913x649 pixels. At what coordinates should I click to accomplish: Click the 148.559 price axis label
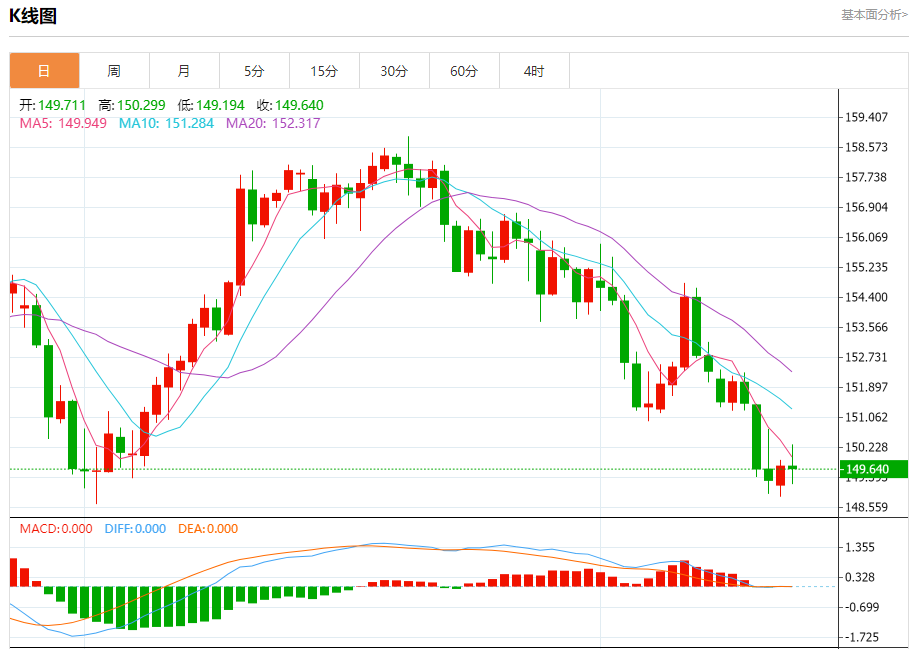(866, 507)
